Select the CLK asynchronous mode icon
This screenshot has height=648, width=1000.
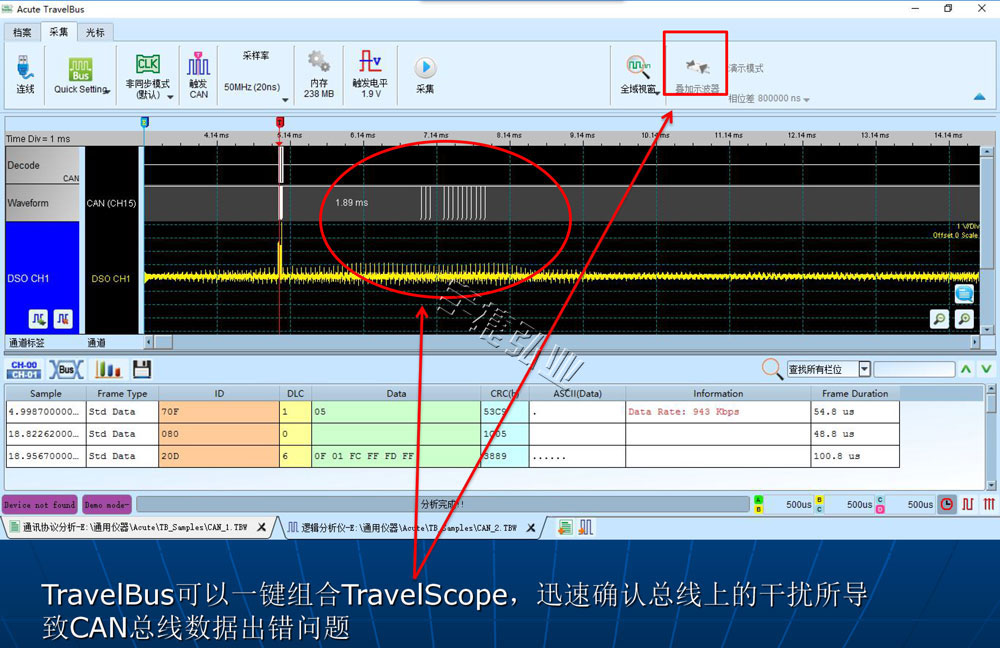coord(147,64)
